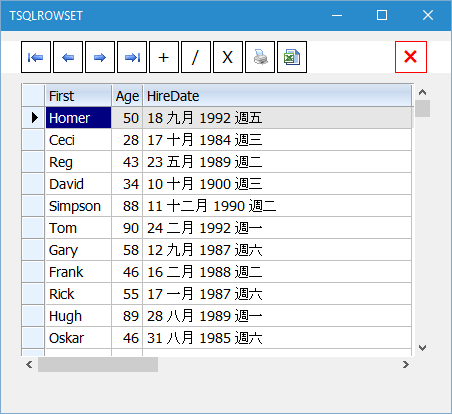452x414 pixels.
Task: Sort by First column header
Action: pyautogui.click(x=78, y=96)
